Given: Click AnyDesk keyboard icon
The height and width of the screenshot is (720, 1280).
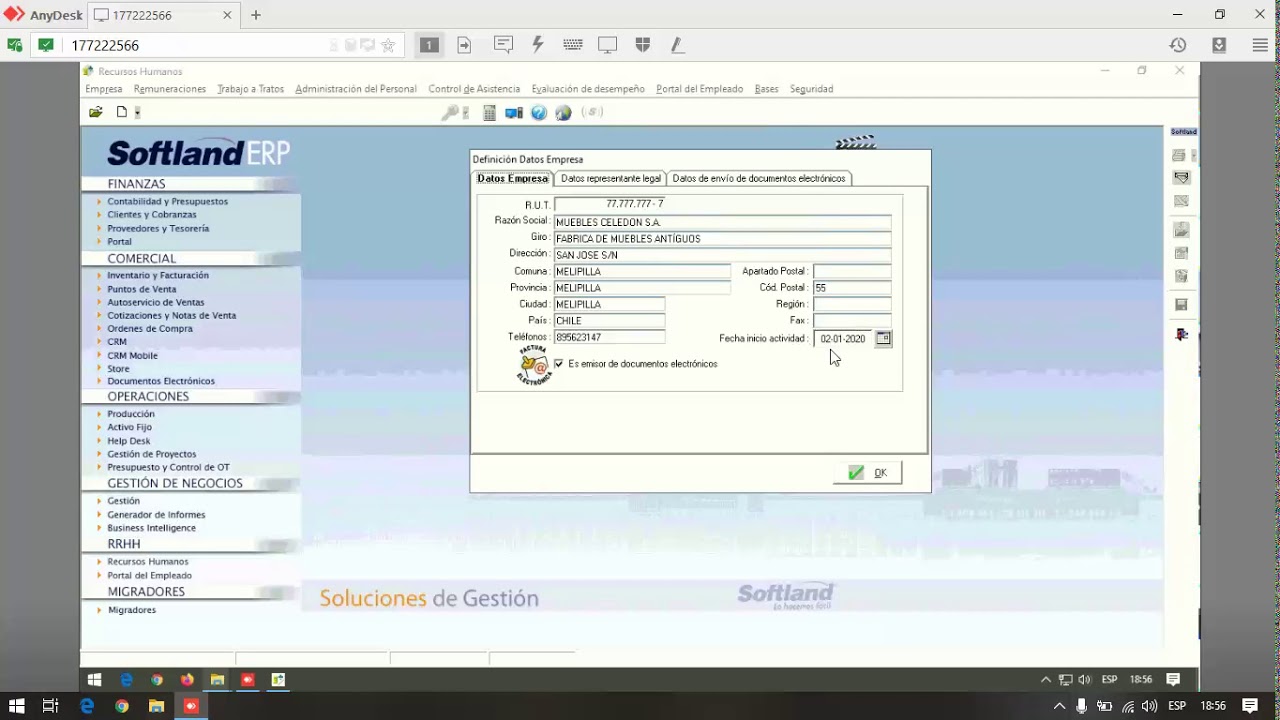Looking at the screenshot, I should click(x=573, y=45).
